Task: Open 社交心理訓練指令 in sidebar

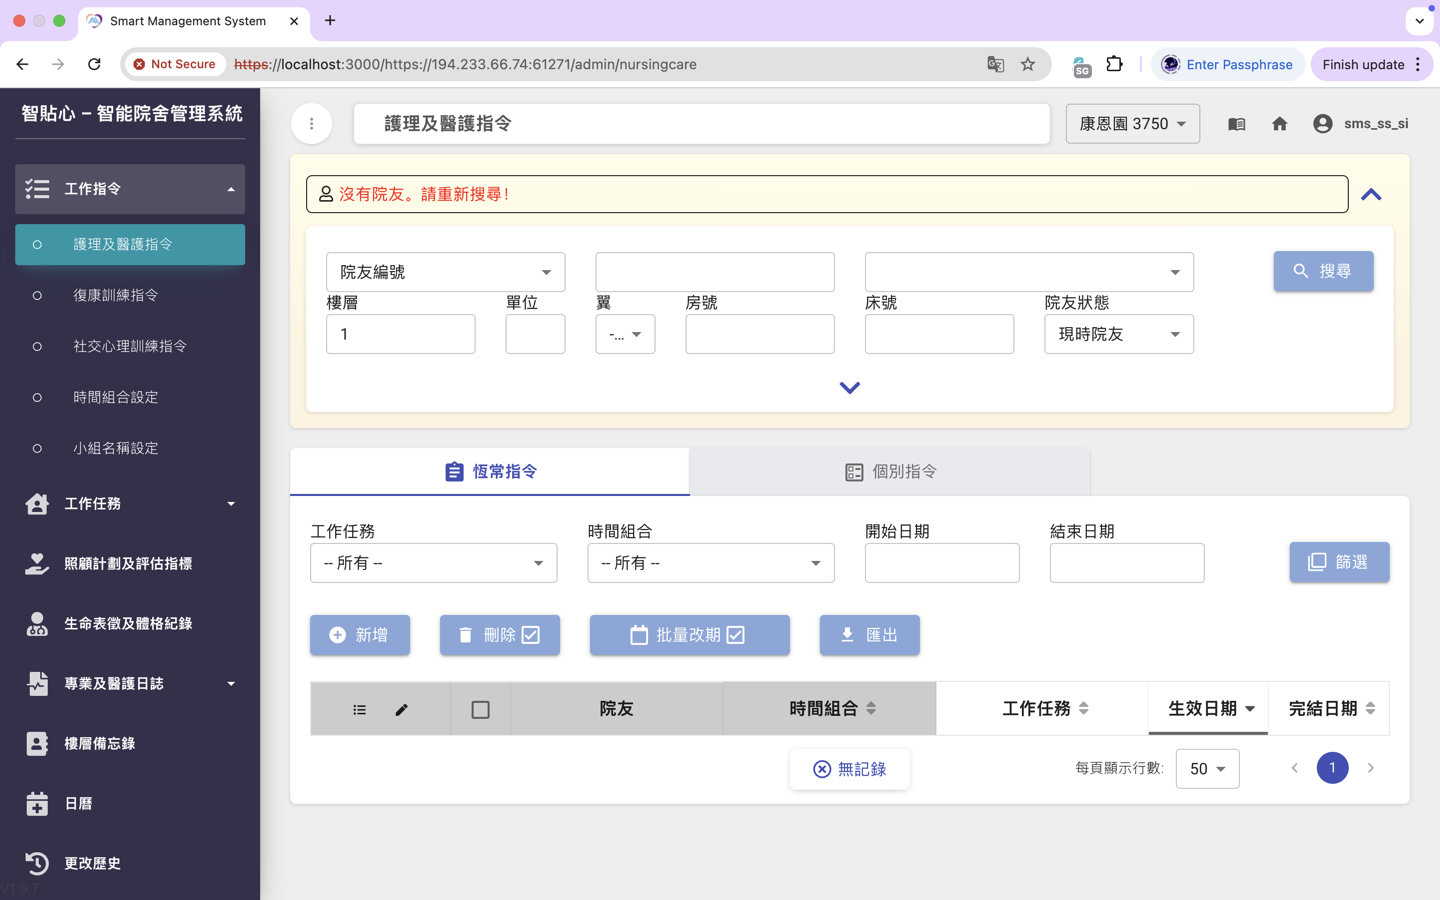Action: [130, 346]
